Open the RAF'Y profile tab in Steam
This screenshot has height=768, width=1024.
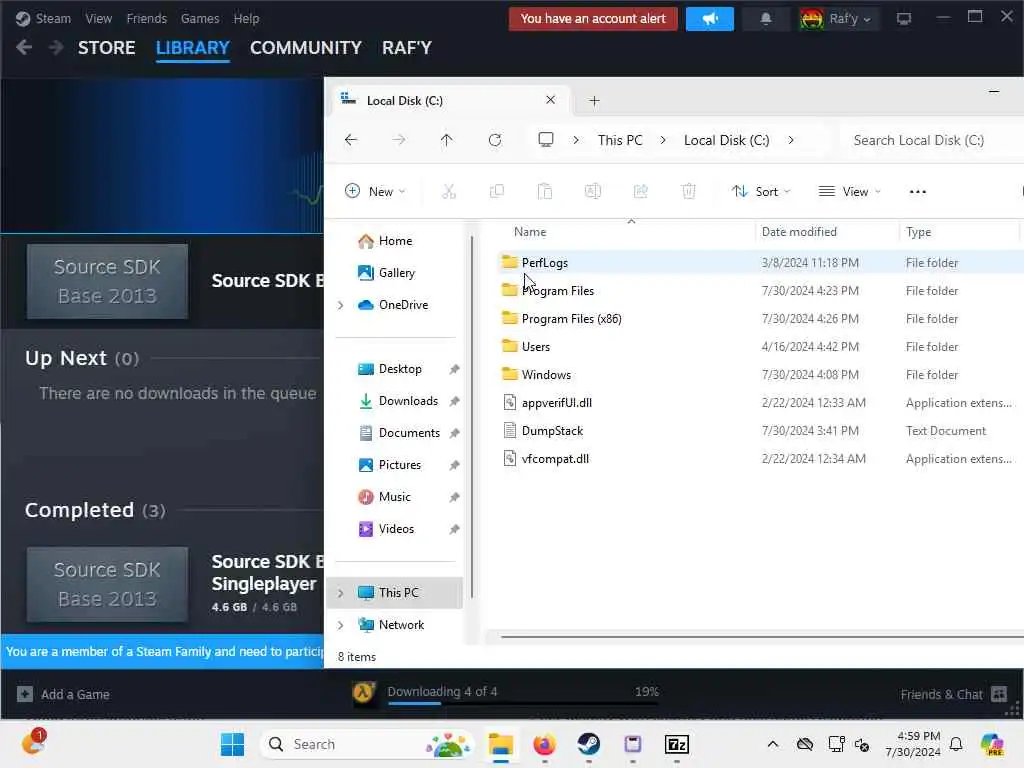(x=407, y=48)
